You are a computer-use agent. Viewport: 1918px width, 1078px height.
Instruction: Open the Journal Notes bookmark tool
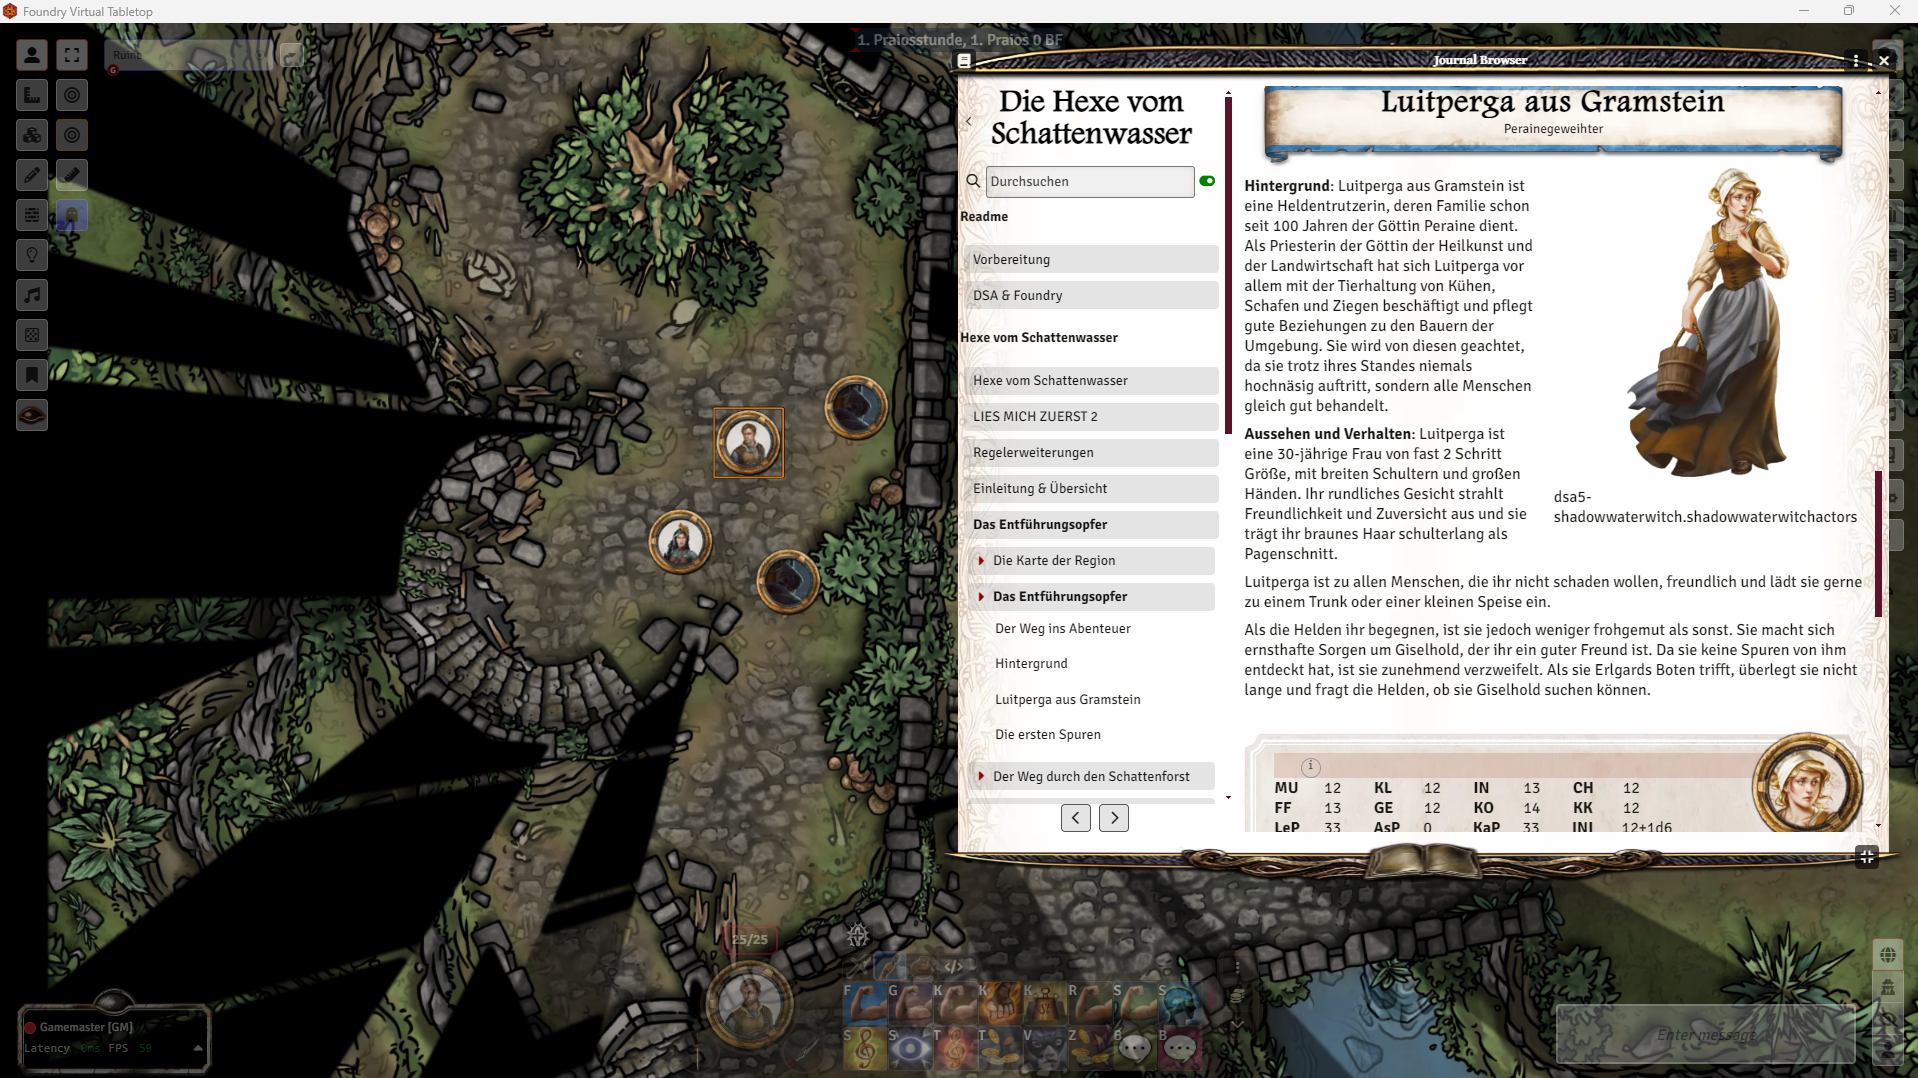point(32,375)
